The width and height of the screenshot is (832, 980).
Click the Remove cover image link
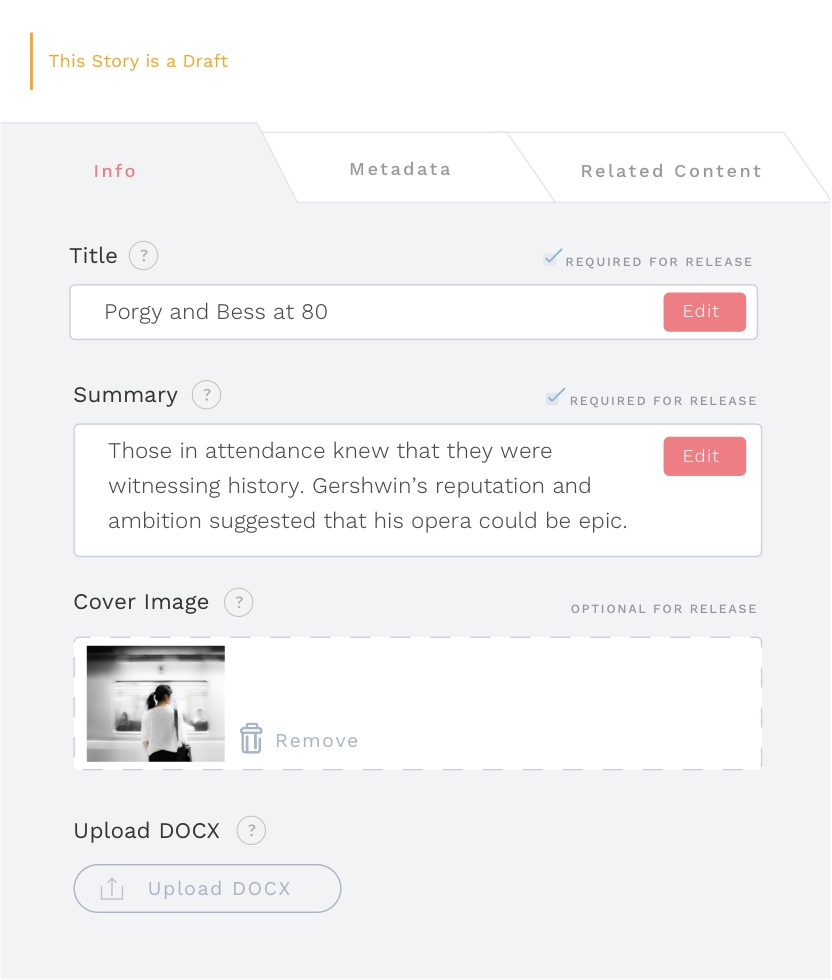click(x=316, y=741)
